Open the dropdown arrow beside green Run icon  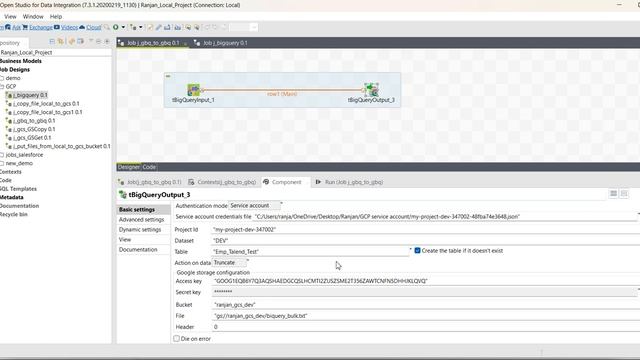pos(123,27)
